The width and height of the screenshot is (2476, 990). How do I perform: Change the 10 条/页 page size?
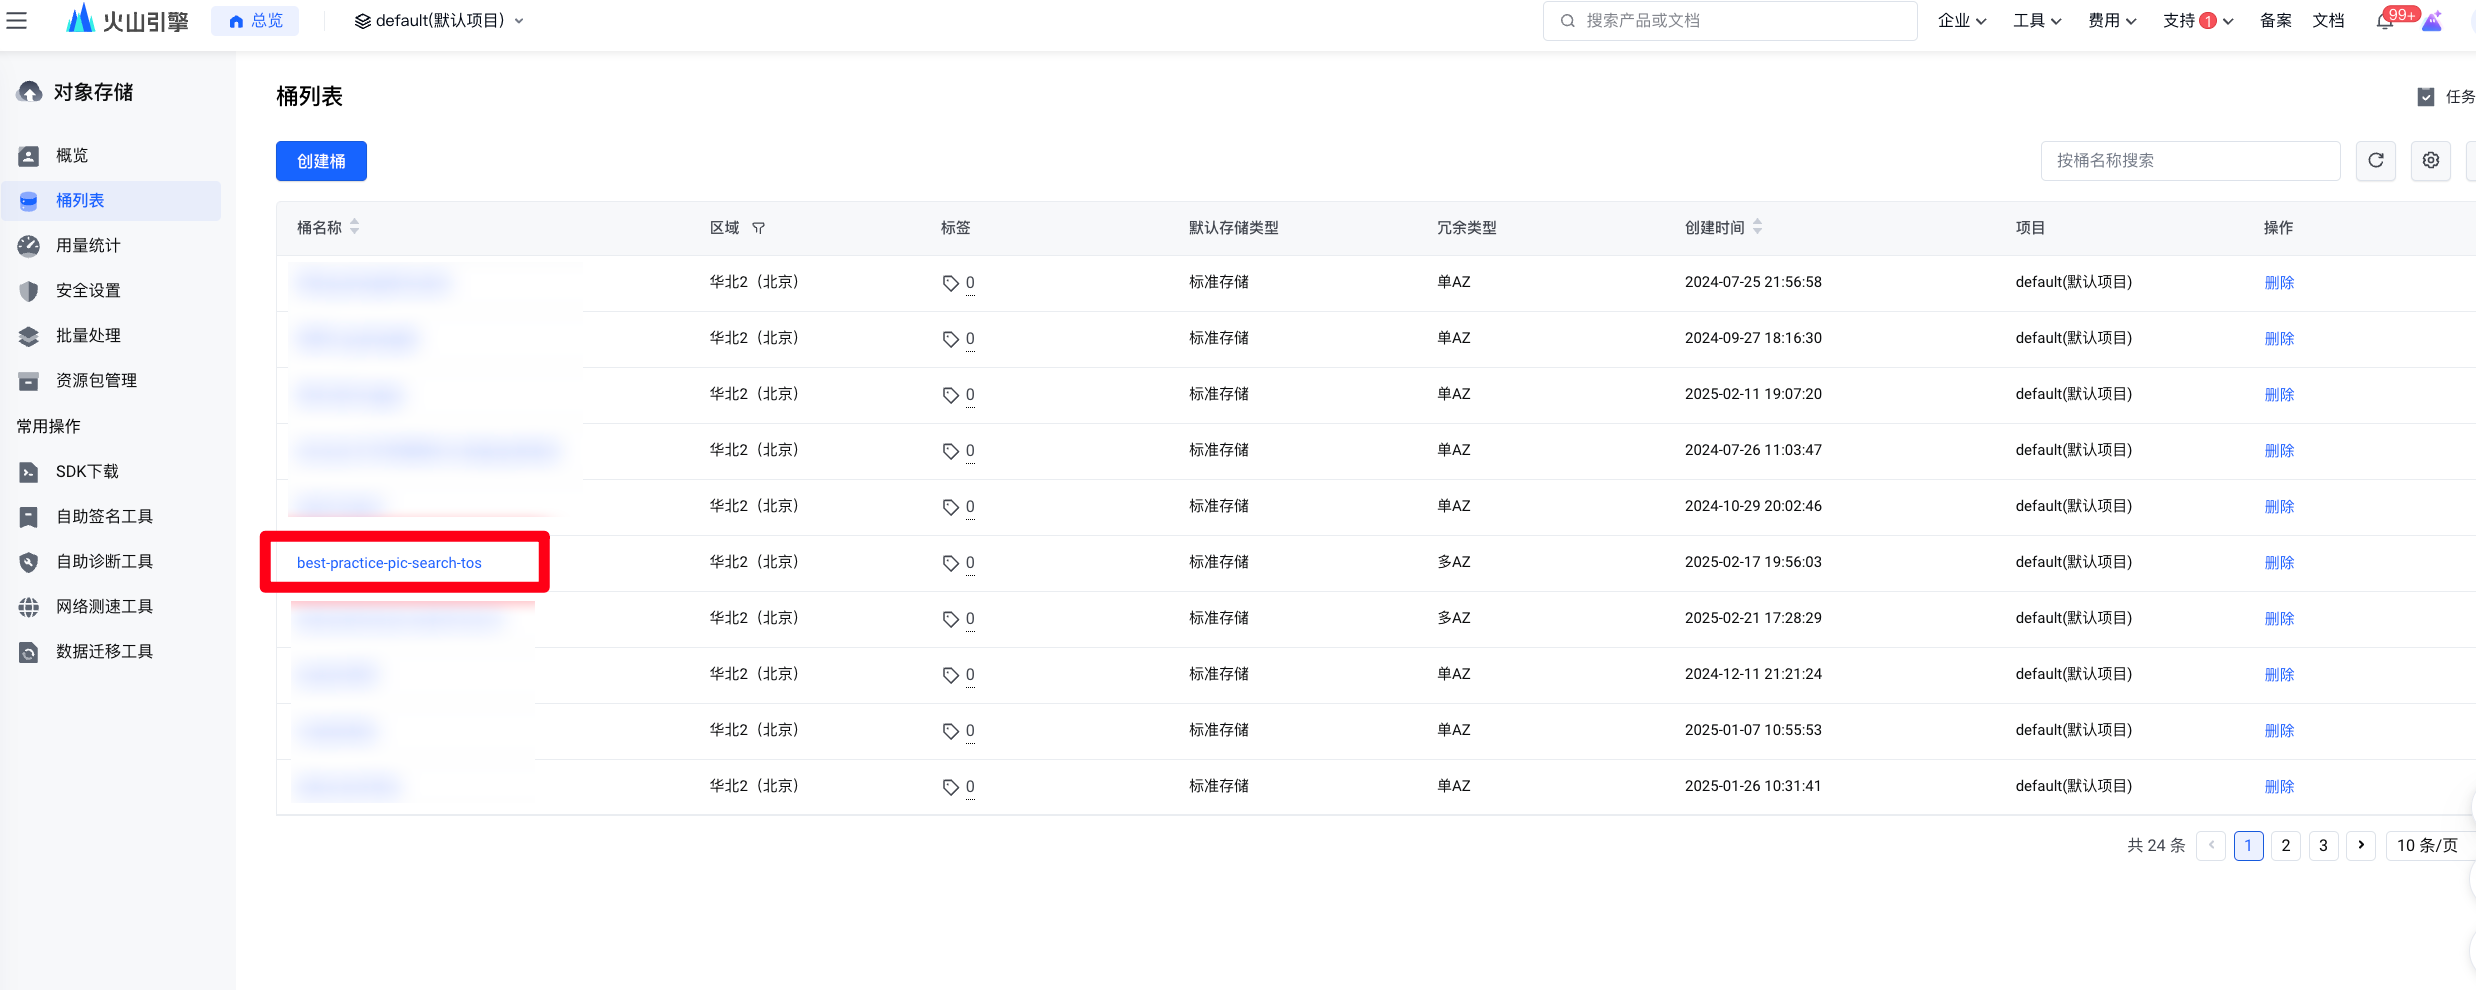(x=2430, y=845)
